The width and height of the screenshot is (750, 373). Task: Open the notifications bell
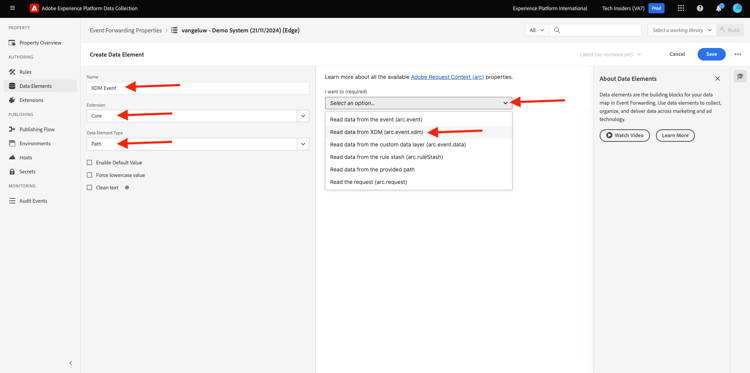(718, 8)
